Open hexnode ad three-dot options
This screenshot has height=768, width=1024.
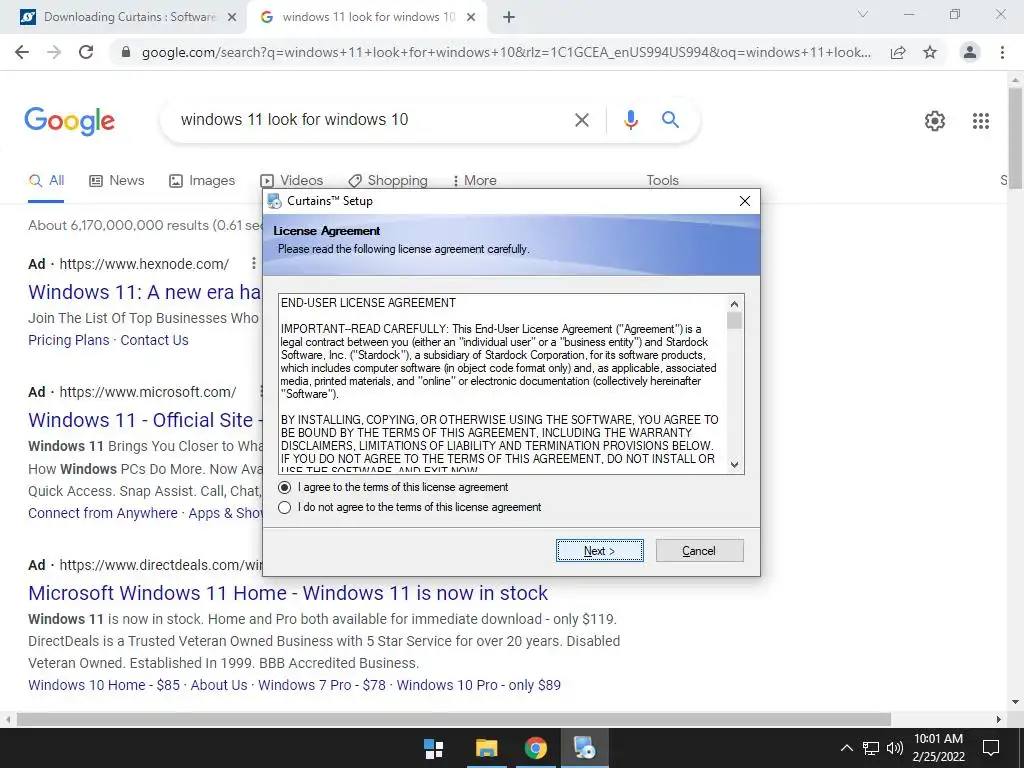click(x=253, y=264)
